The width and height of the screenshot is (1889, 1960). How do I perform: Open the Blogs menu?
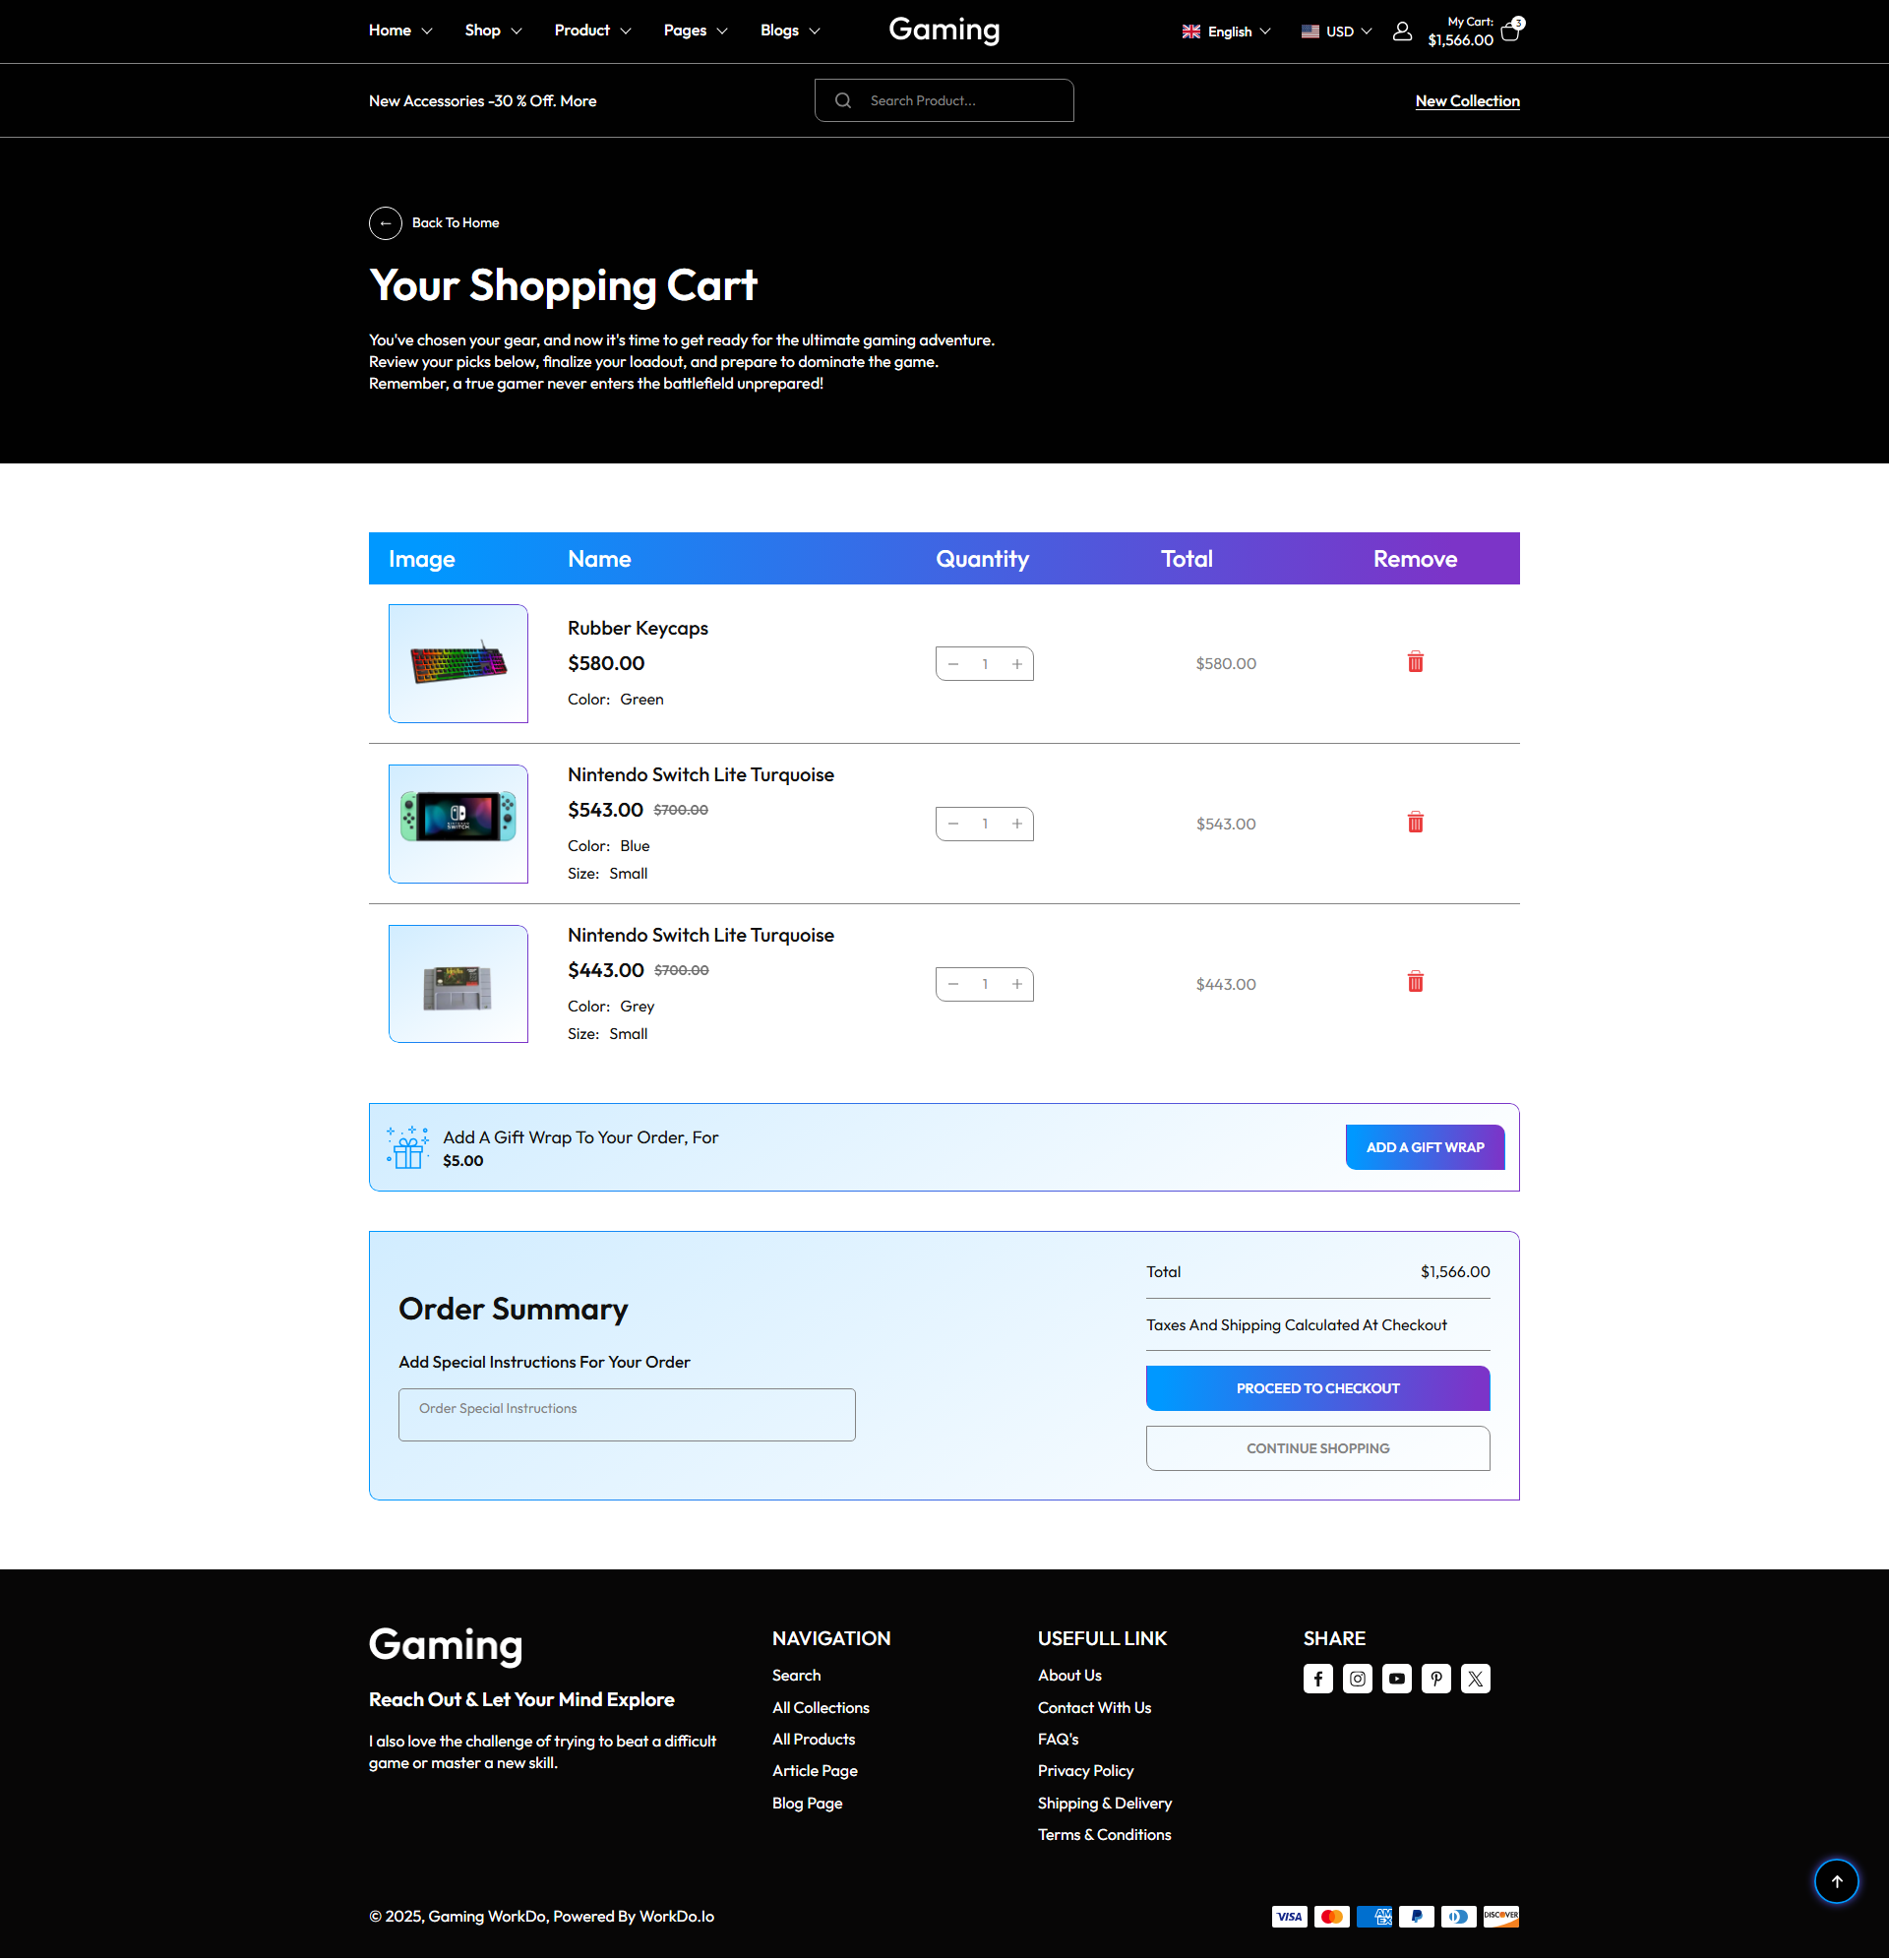tap(789, 31)
